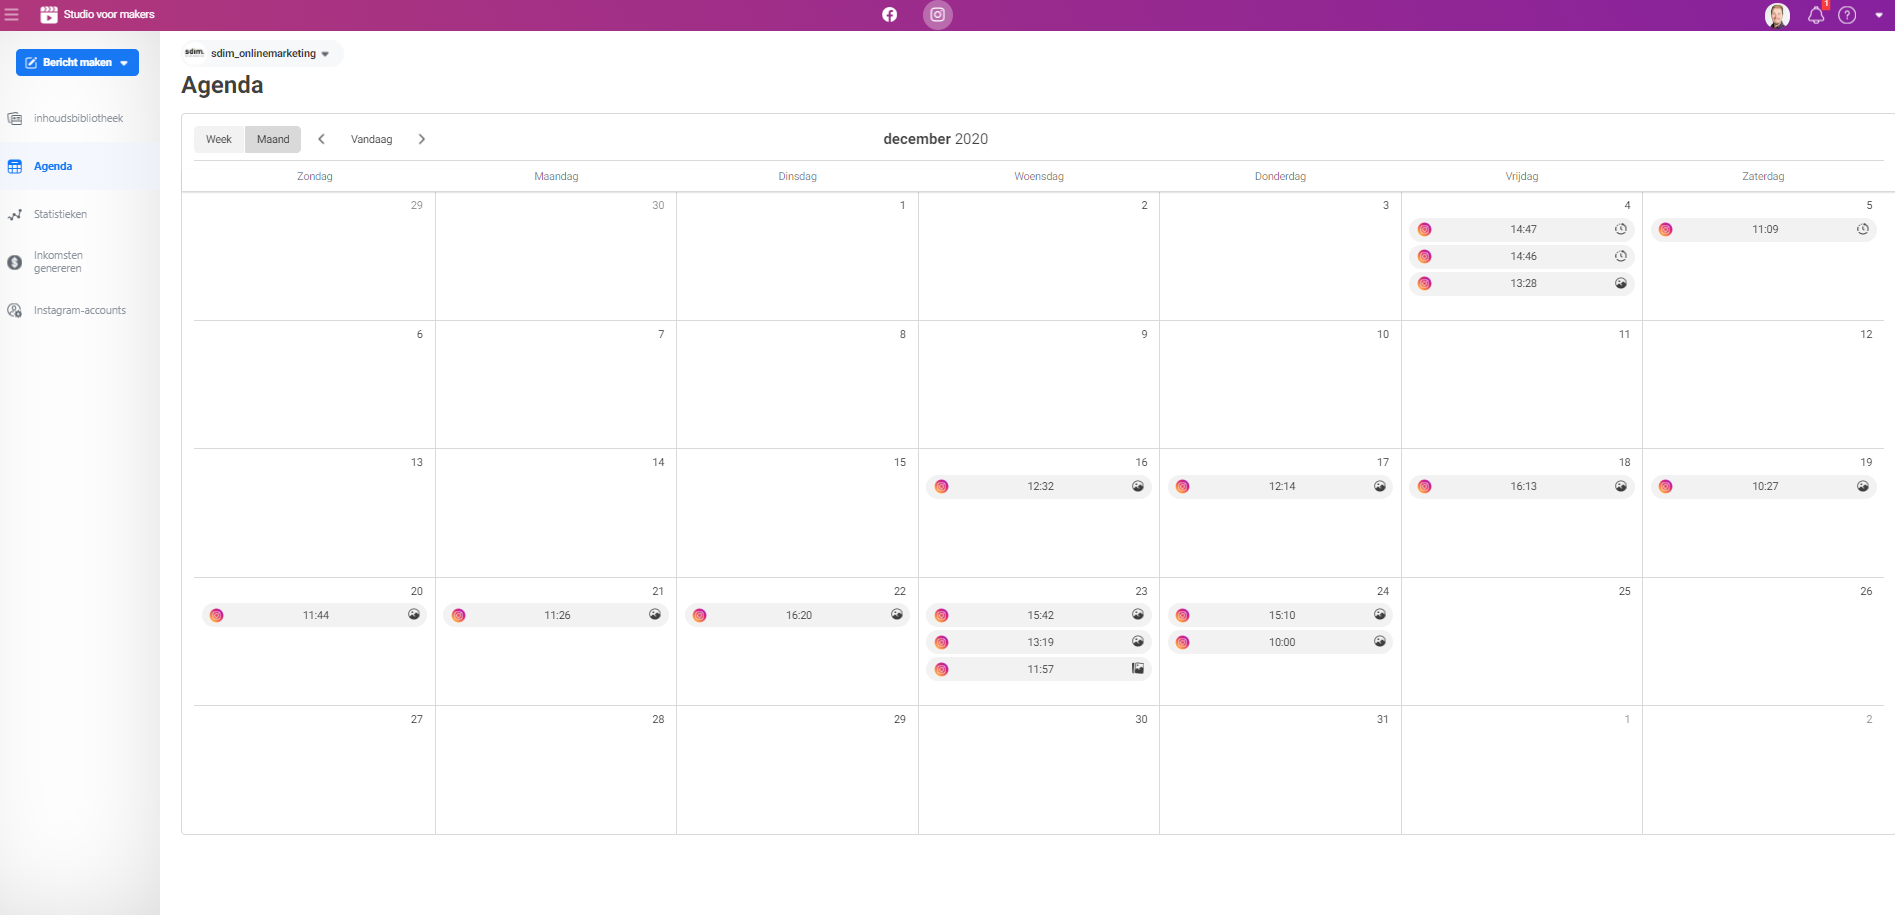Go to next month arrow

point(422,139)
